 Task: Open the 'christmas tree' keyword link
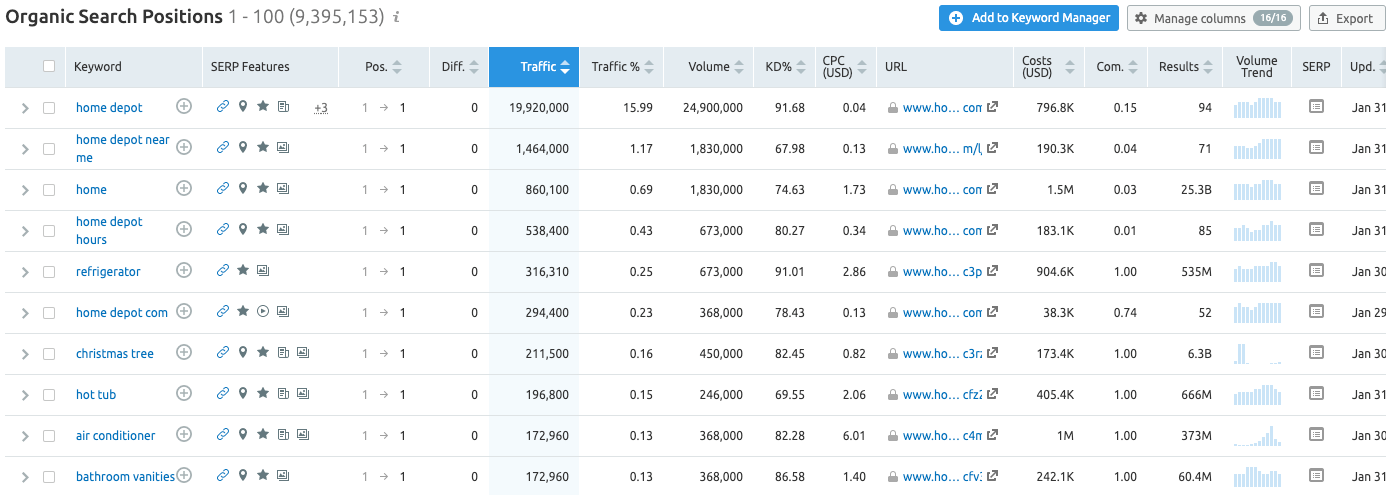tap(114, 353)
